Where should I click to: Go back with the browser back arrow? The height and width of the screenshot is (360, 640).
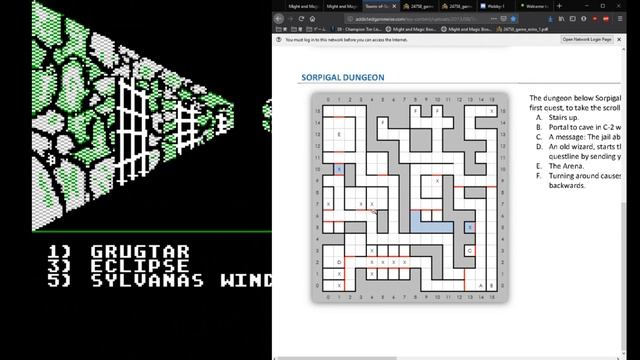pyautogui.click(x=279, y=18)
